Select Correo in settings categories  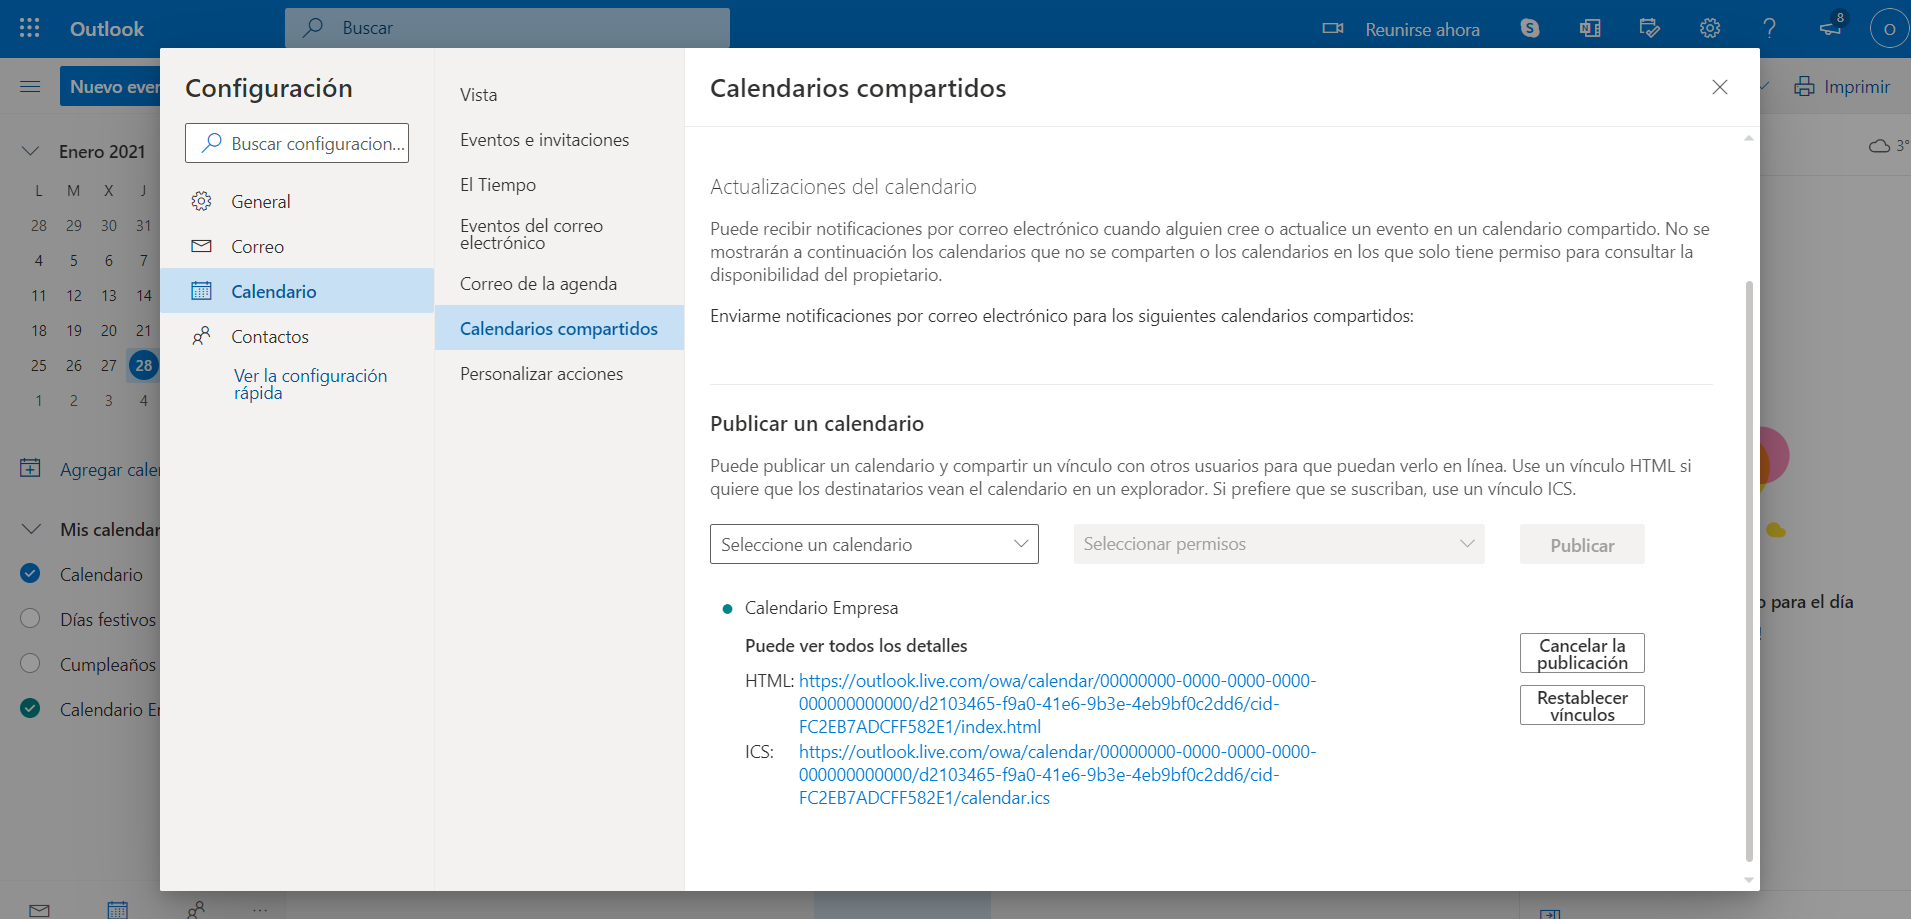coord(257,246)
